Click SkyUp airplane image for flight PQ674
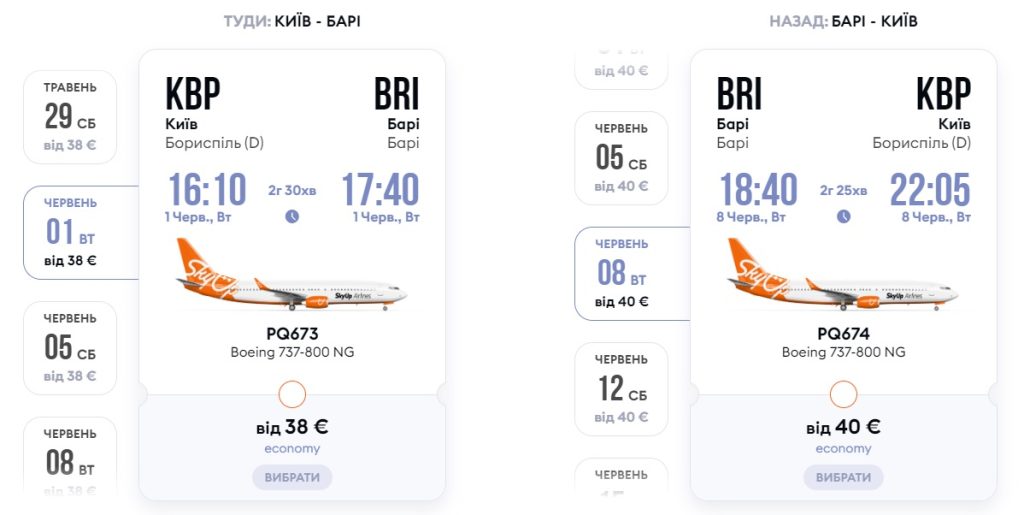Screen dimensions: 1024x515 tap(843, 277)
